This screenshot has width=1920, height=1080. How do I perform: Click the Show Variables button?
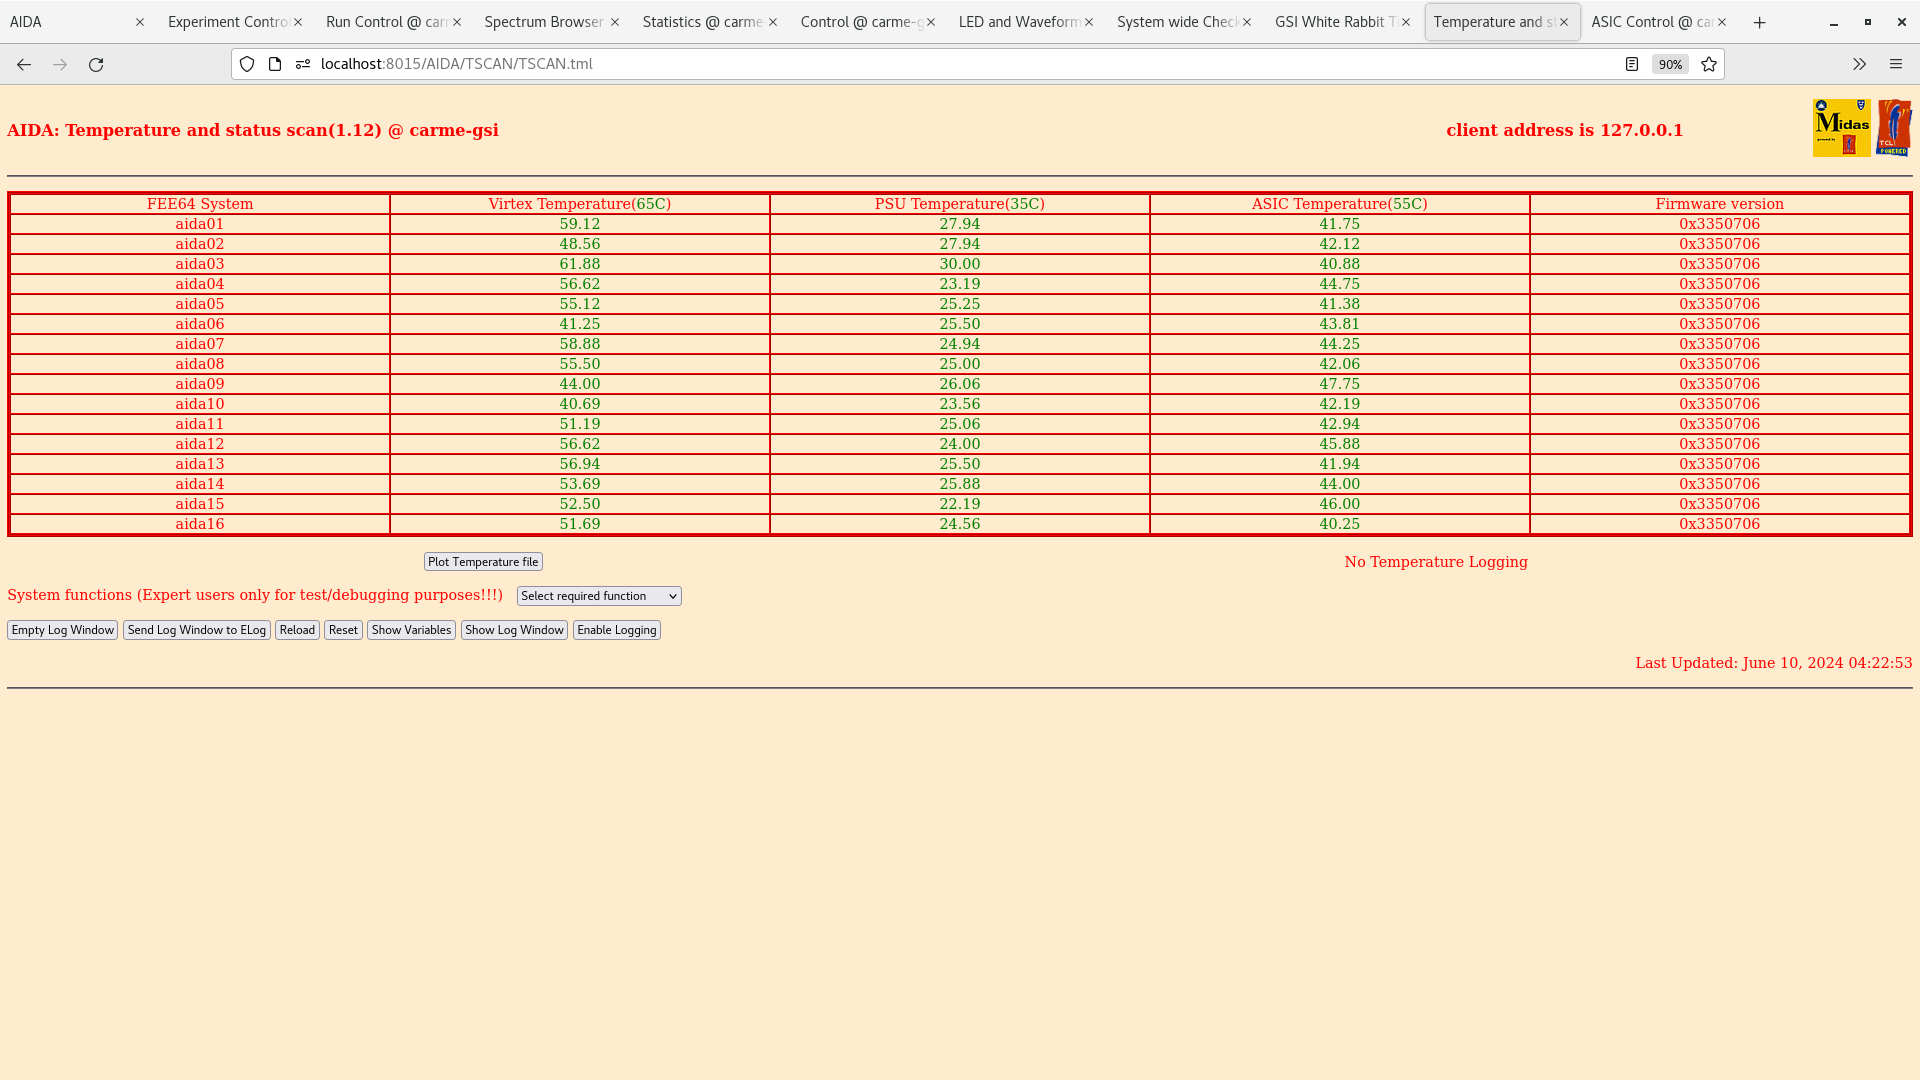410,629
